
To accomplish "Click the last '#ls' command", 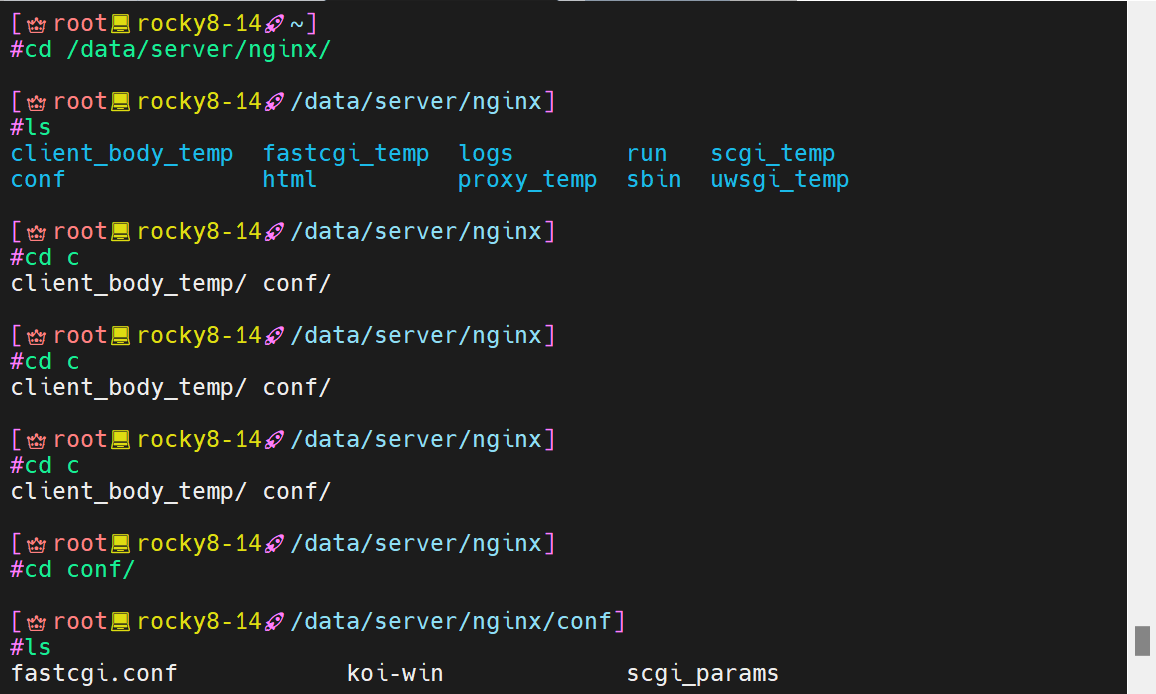I will (30, 648).
